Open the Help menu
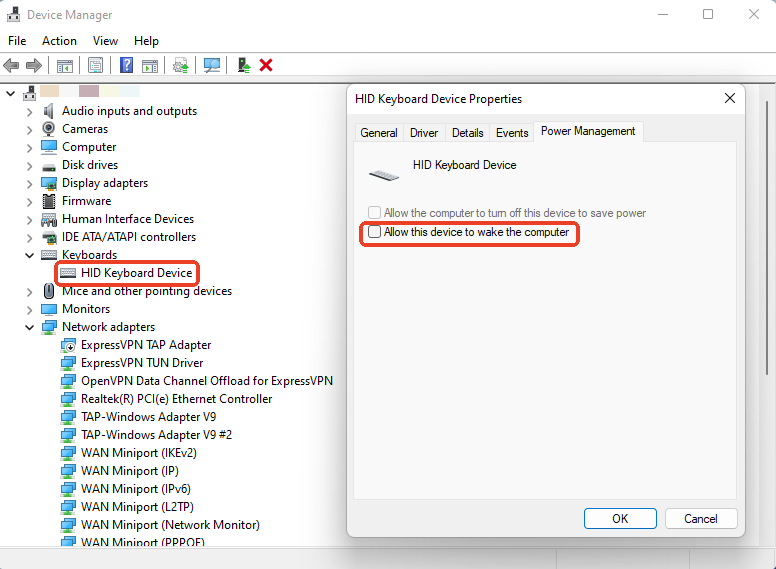 coord(146,41)
